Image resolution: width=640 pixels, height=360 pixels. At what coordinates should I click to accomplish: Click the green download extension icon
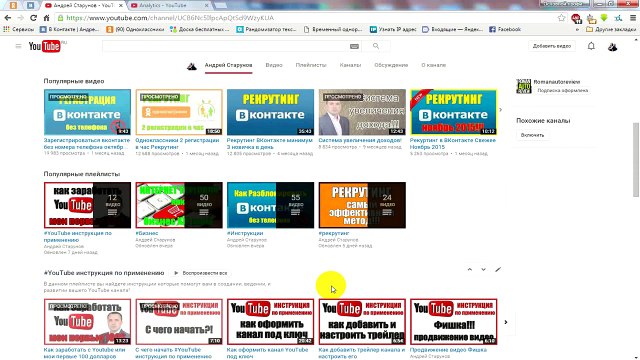tap(604, 18)
